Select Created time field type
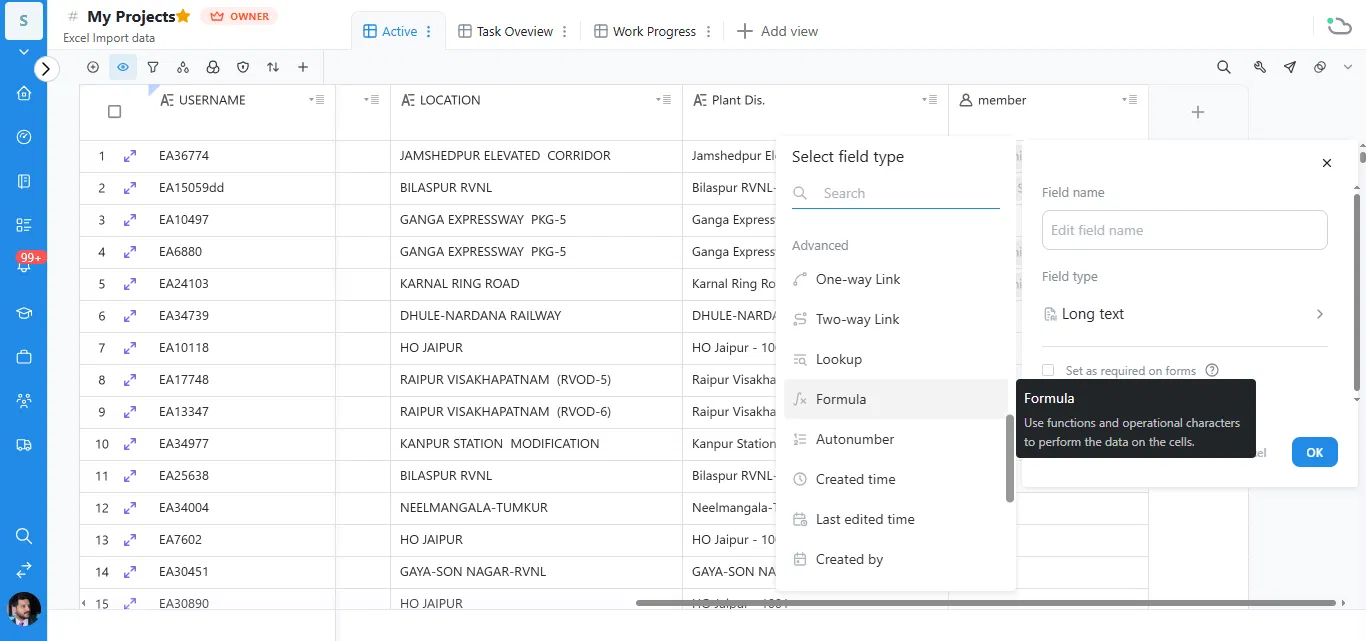The width and height of the screenshot is (1366, 641). pos(895,479)
